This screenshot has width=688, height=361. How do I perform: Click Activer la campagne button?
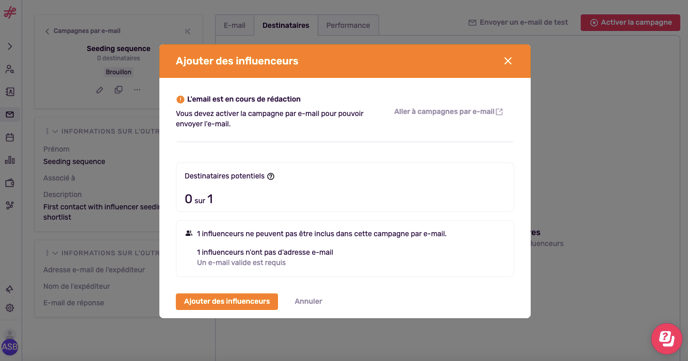coord(630,22)
